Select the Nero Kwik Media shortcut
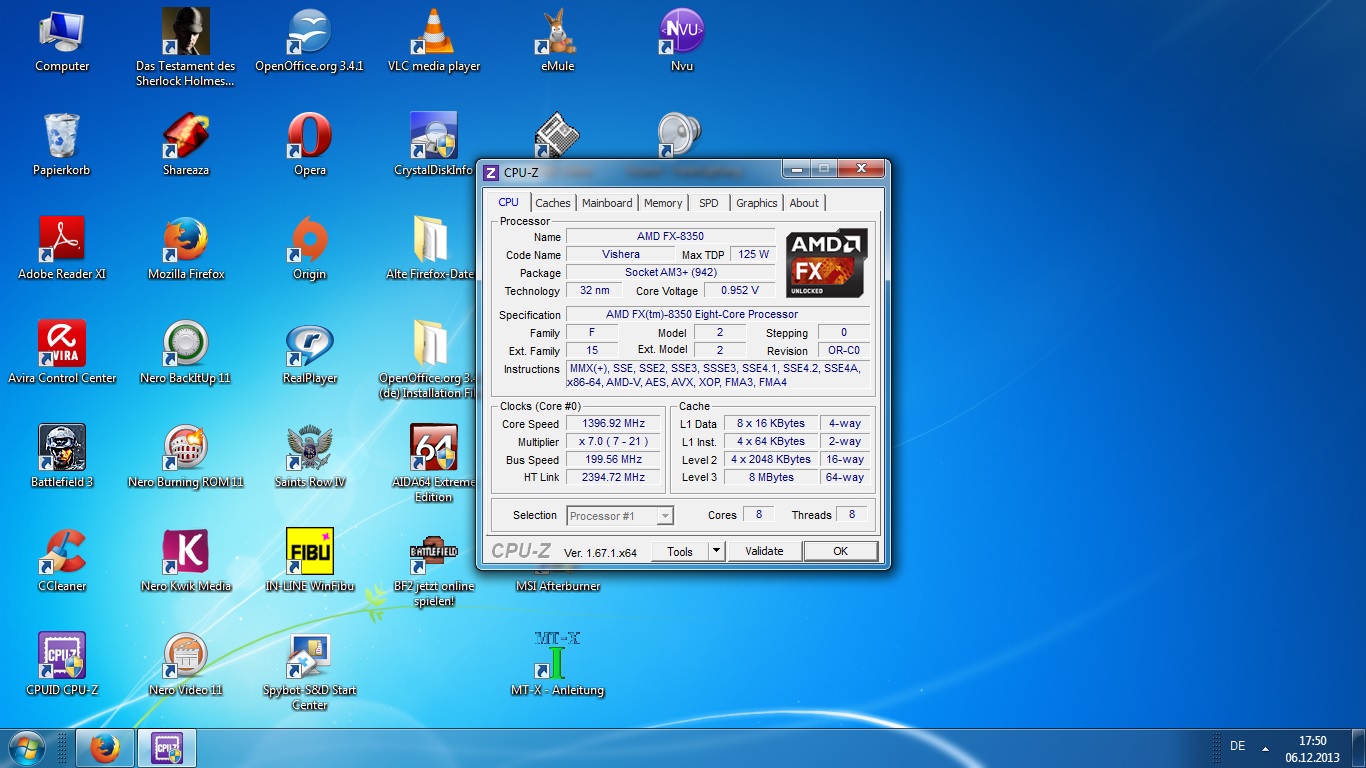Image resolution: width=1366 pixels, height=768 pixels. click(x=186, y=562)
